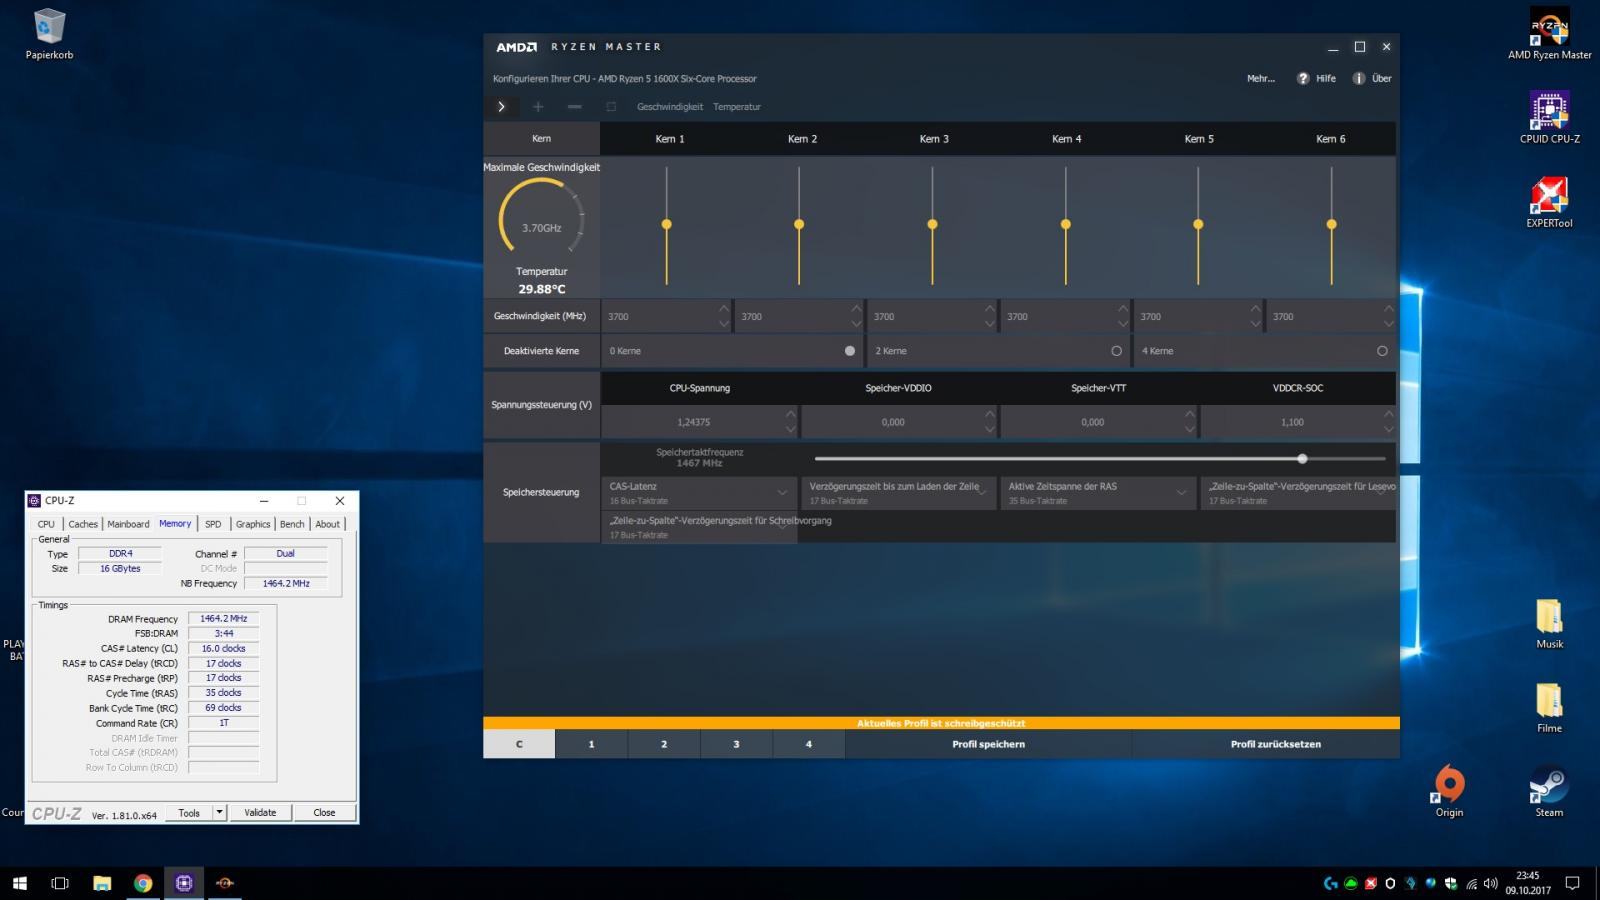Switch to the Caches tab in CPU-Z

tap(83, 524)
